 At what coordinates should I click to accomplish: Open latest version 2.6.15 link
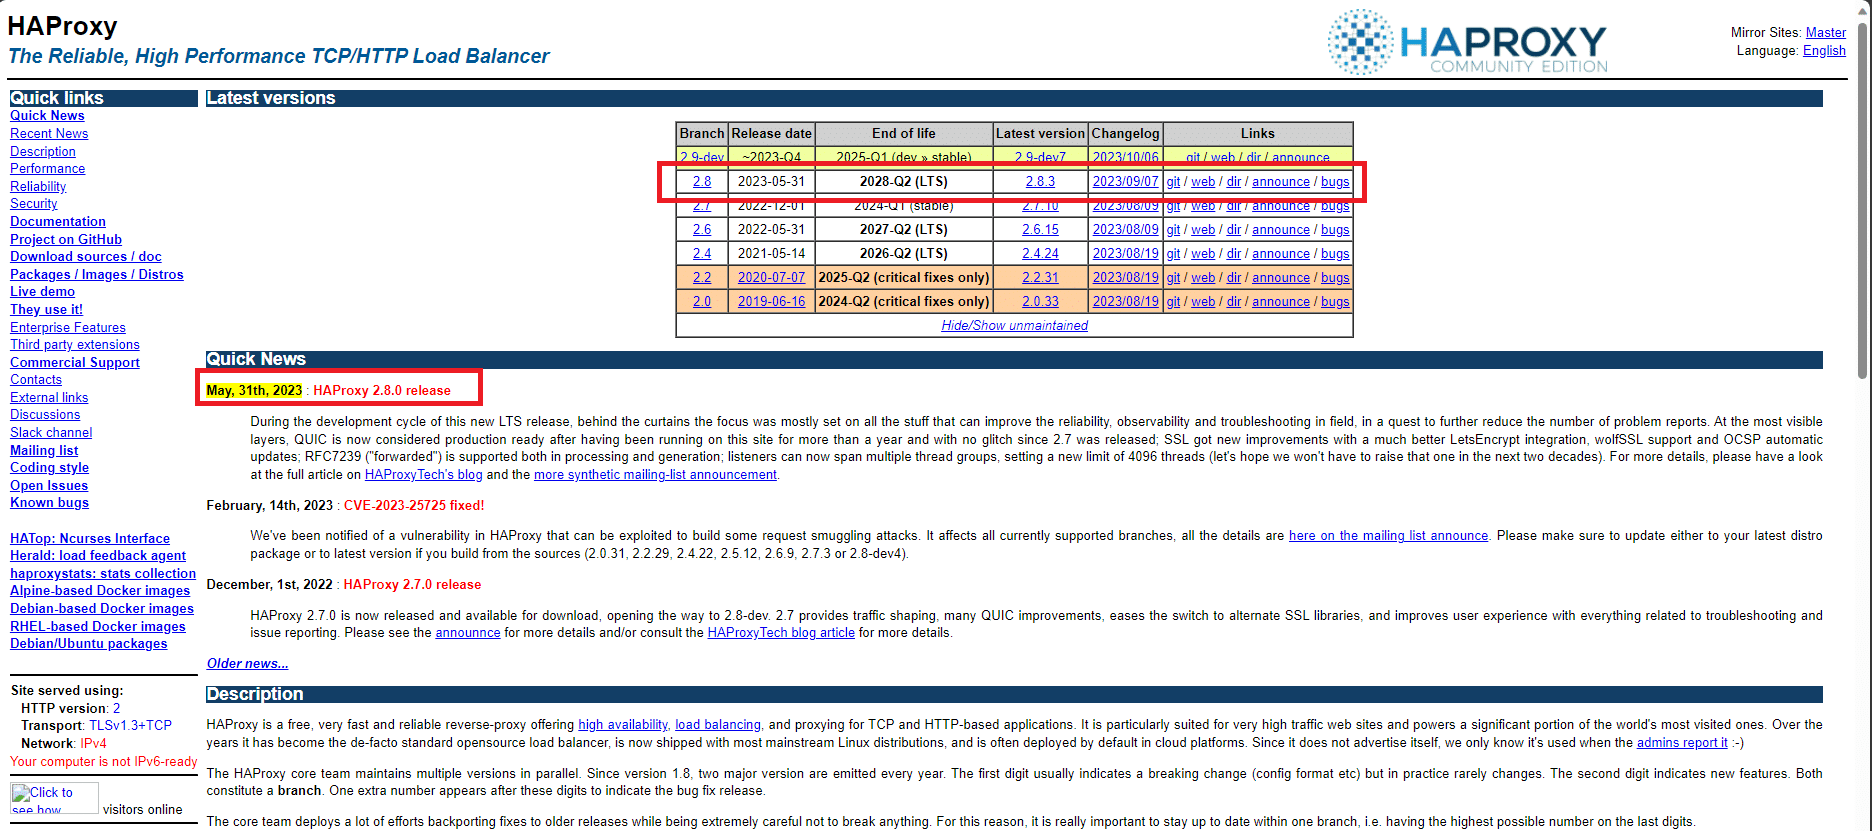click(x=1040, y=229)
